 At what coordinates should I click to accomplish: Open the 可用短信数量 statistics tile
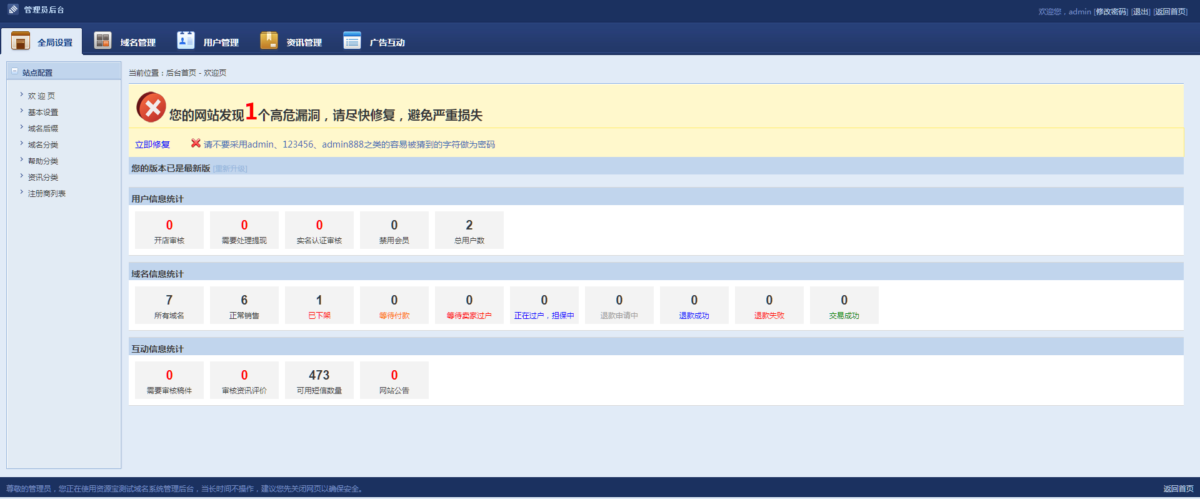click(319, 381)
